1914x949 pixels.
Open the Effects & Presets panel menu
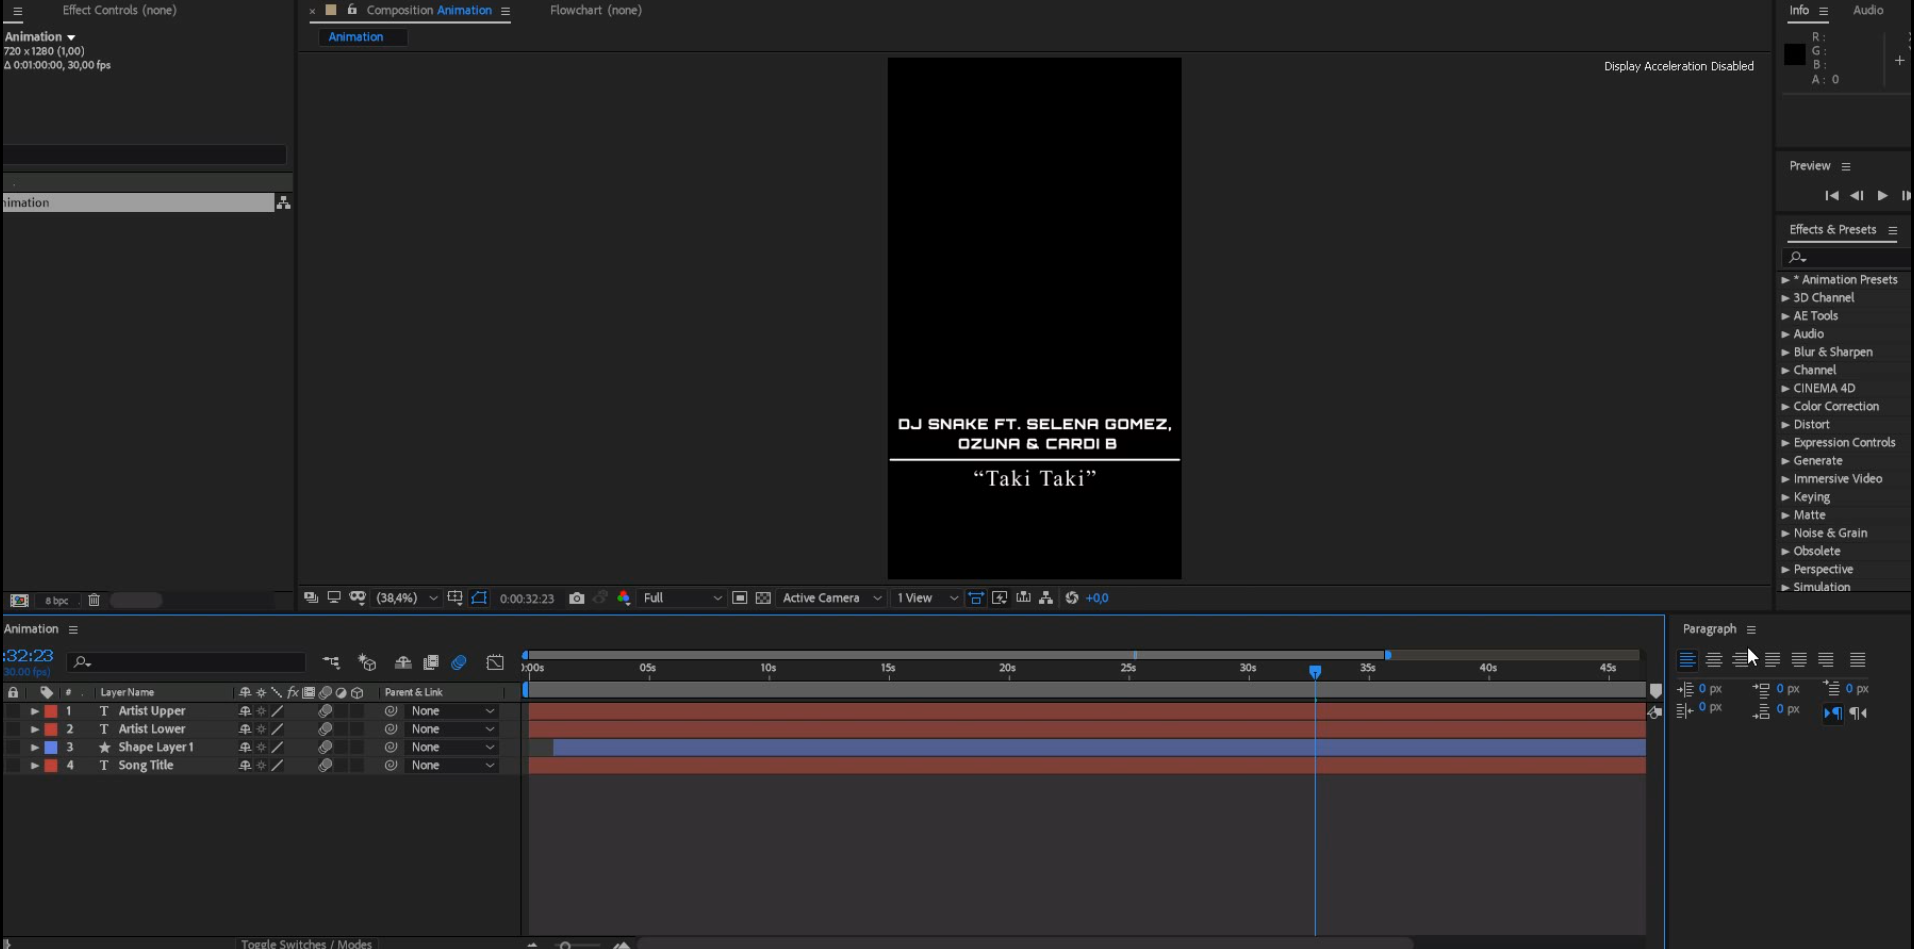coord(1892,230)
